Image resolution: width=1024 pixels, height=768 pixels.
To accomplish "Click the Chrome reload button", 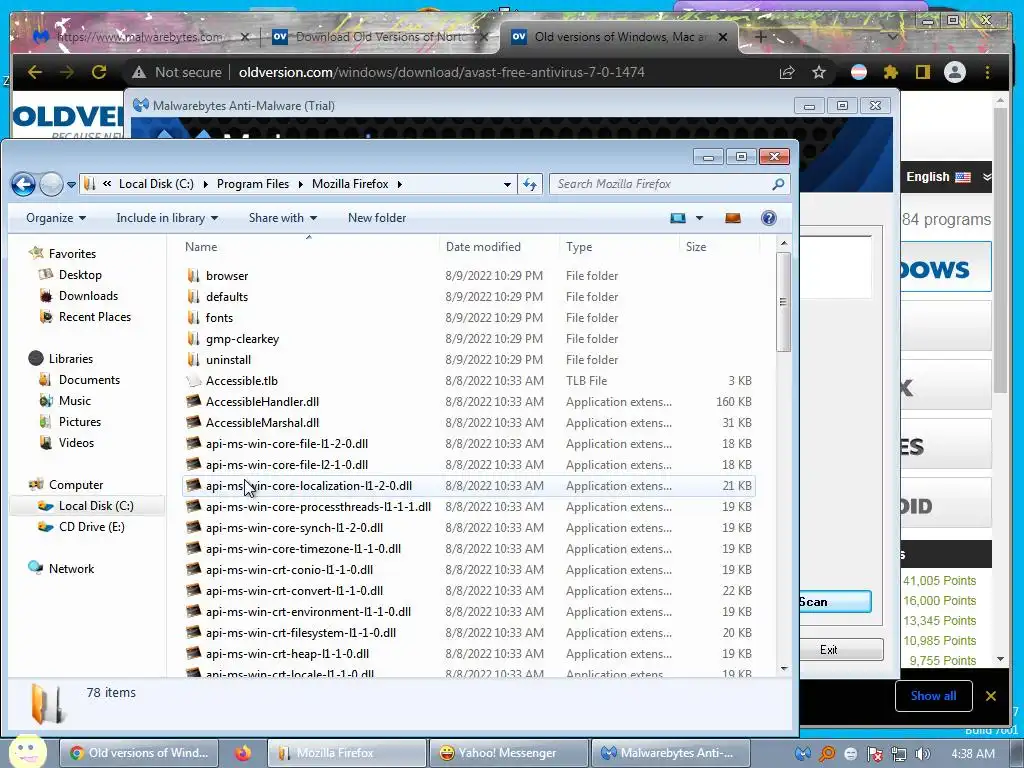I will [x=99, y=72].
